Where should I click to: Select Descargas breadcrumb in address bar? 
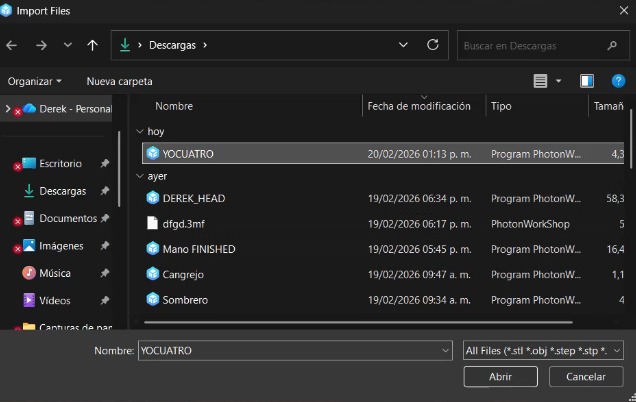172,45
